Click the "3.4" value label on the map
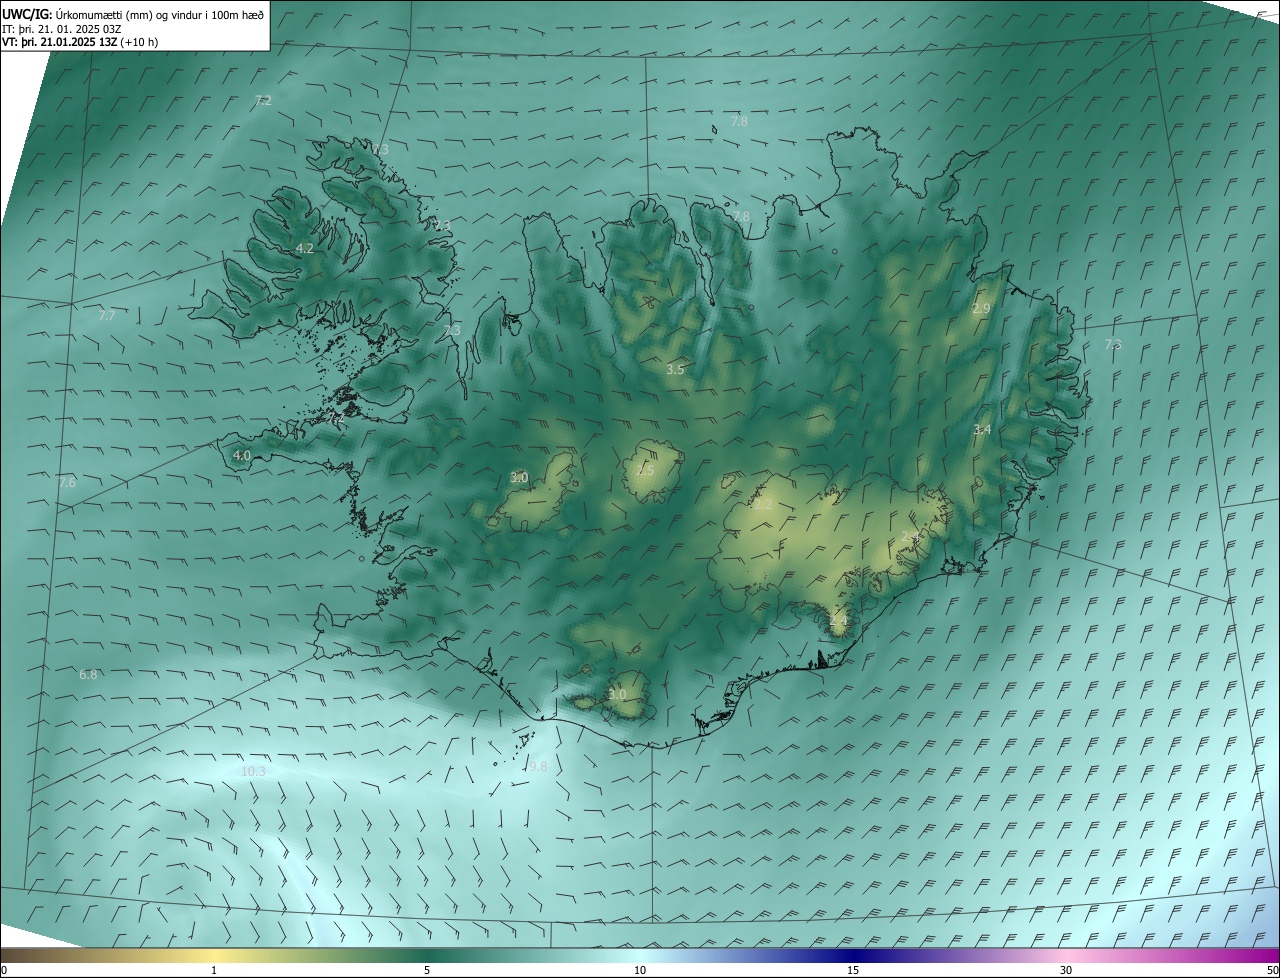Viewport: 1280px width, 978px height. 982,429
